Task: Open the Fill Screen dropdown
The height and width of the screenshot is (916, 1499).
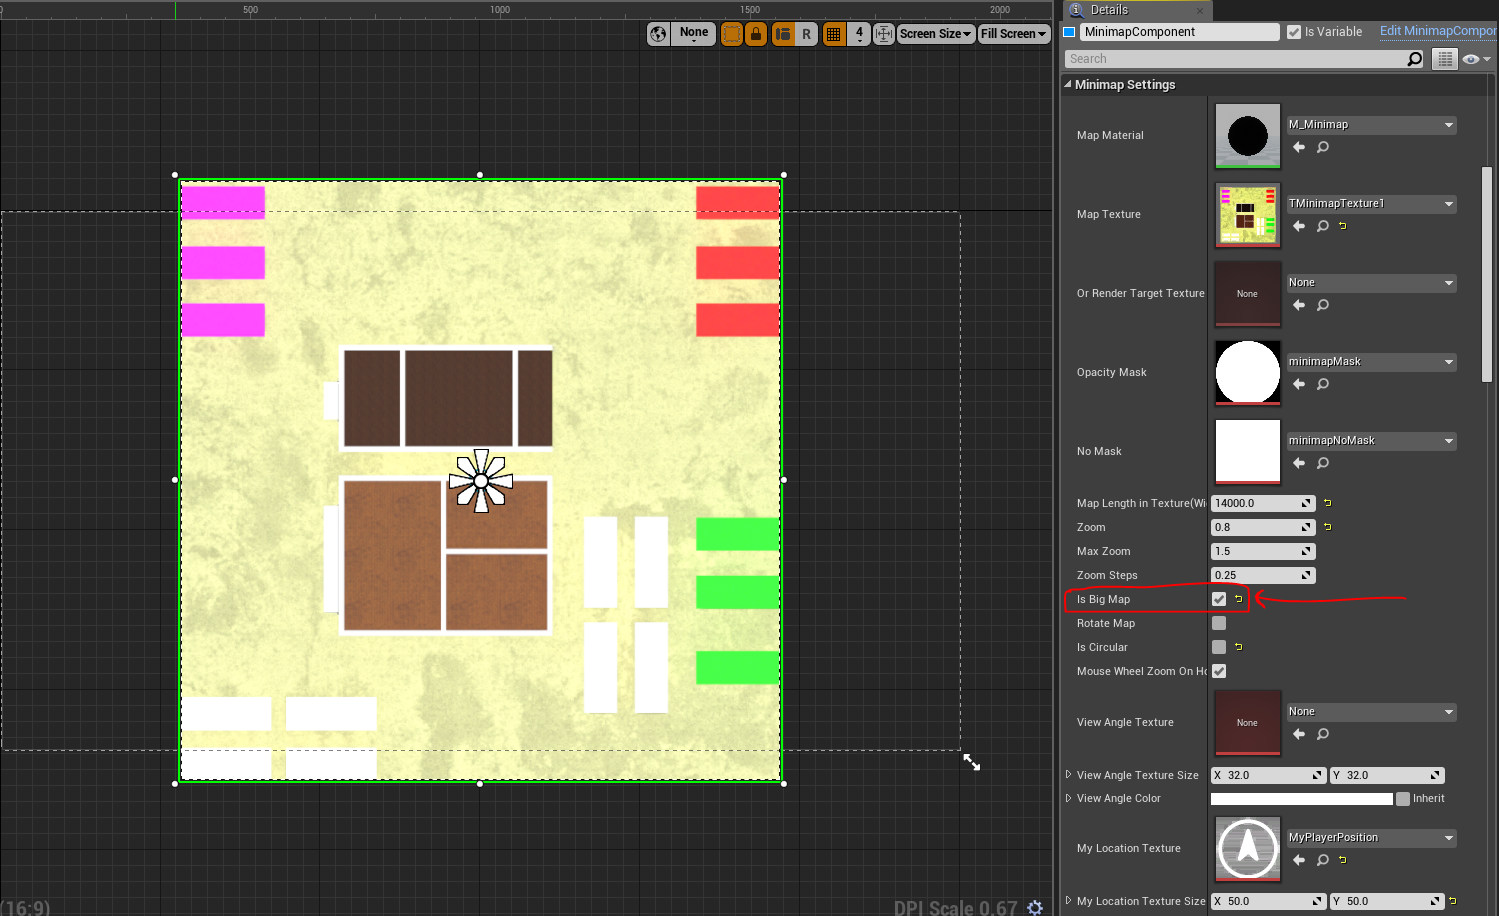Action: (x=1012, y=33)
